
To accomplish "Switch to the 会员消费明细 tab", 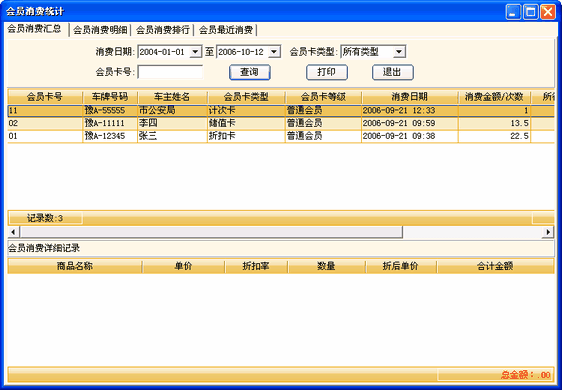I will [x=100, y=30].
